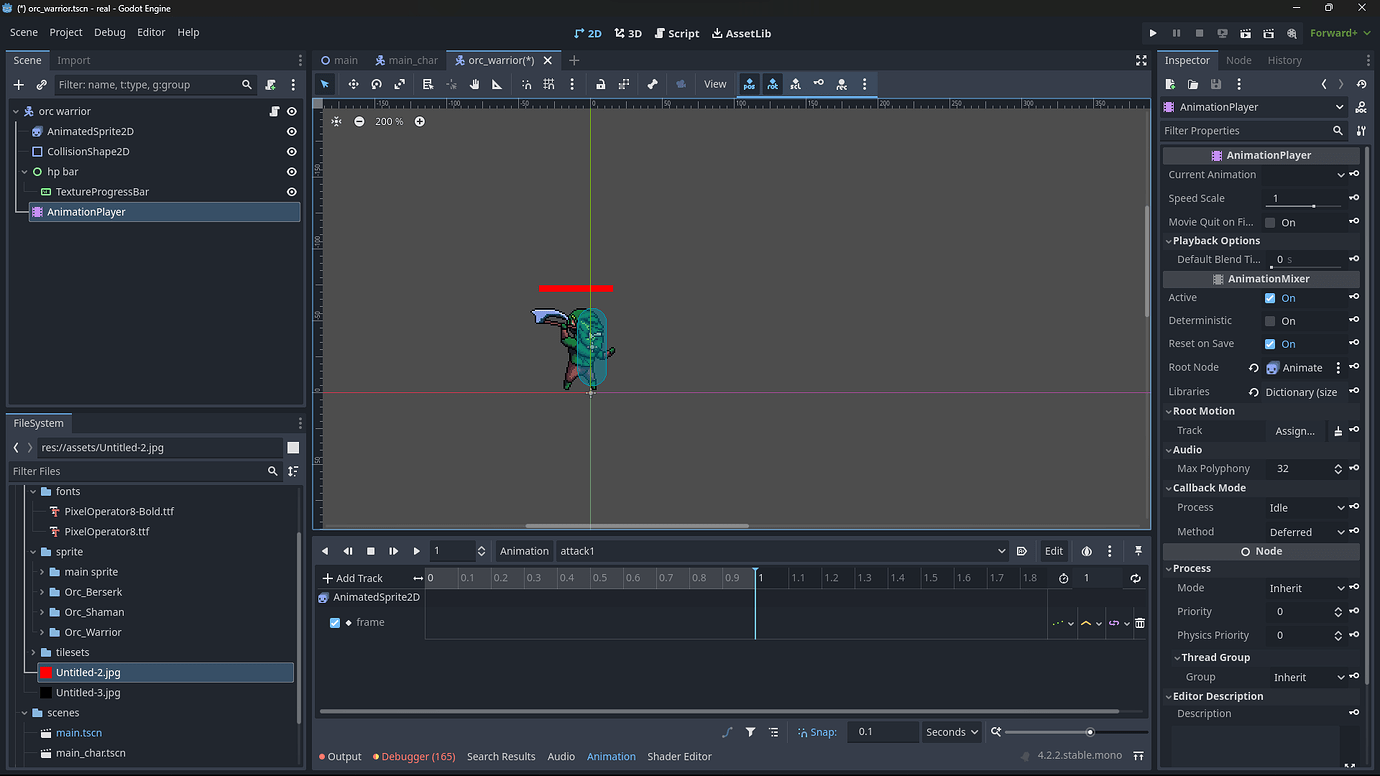Toggle onion skinning in the animation panel

(x=1087, y=551)
